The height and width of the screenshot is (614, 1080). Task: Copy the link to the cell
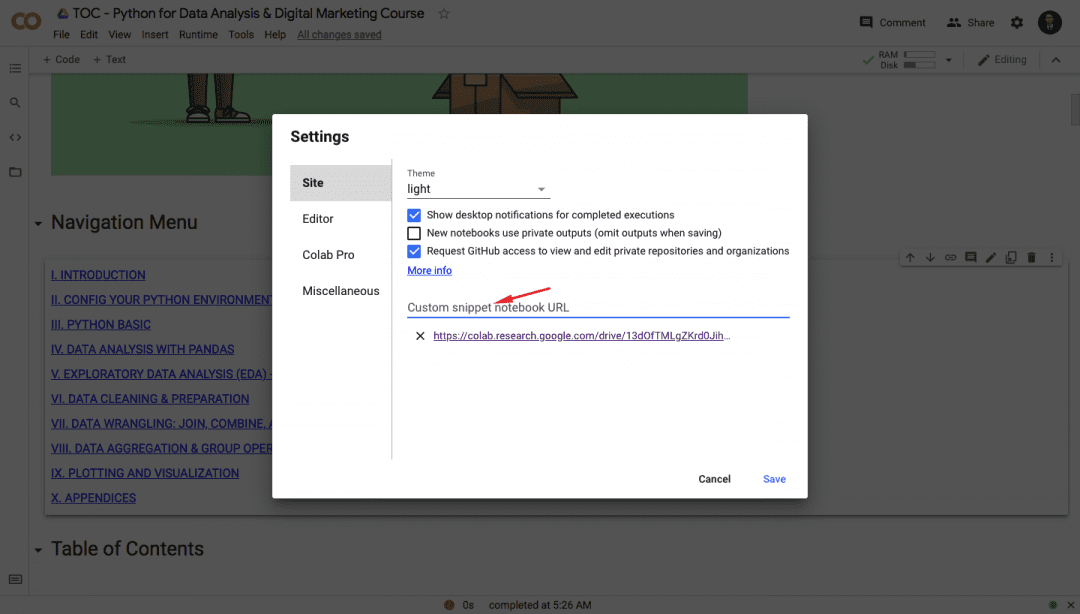950,257
